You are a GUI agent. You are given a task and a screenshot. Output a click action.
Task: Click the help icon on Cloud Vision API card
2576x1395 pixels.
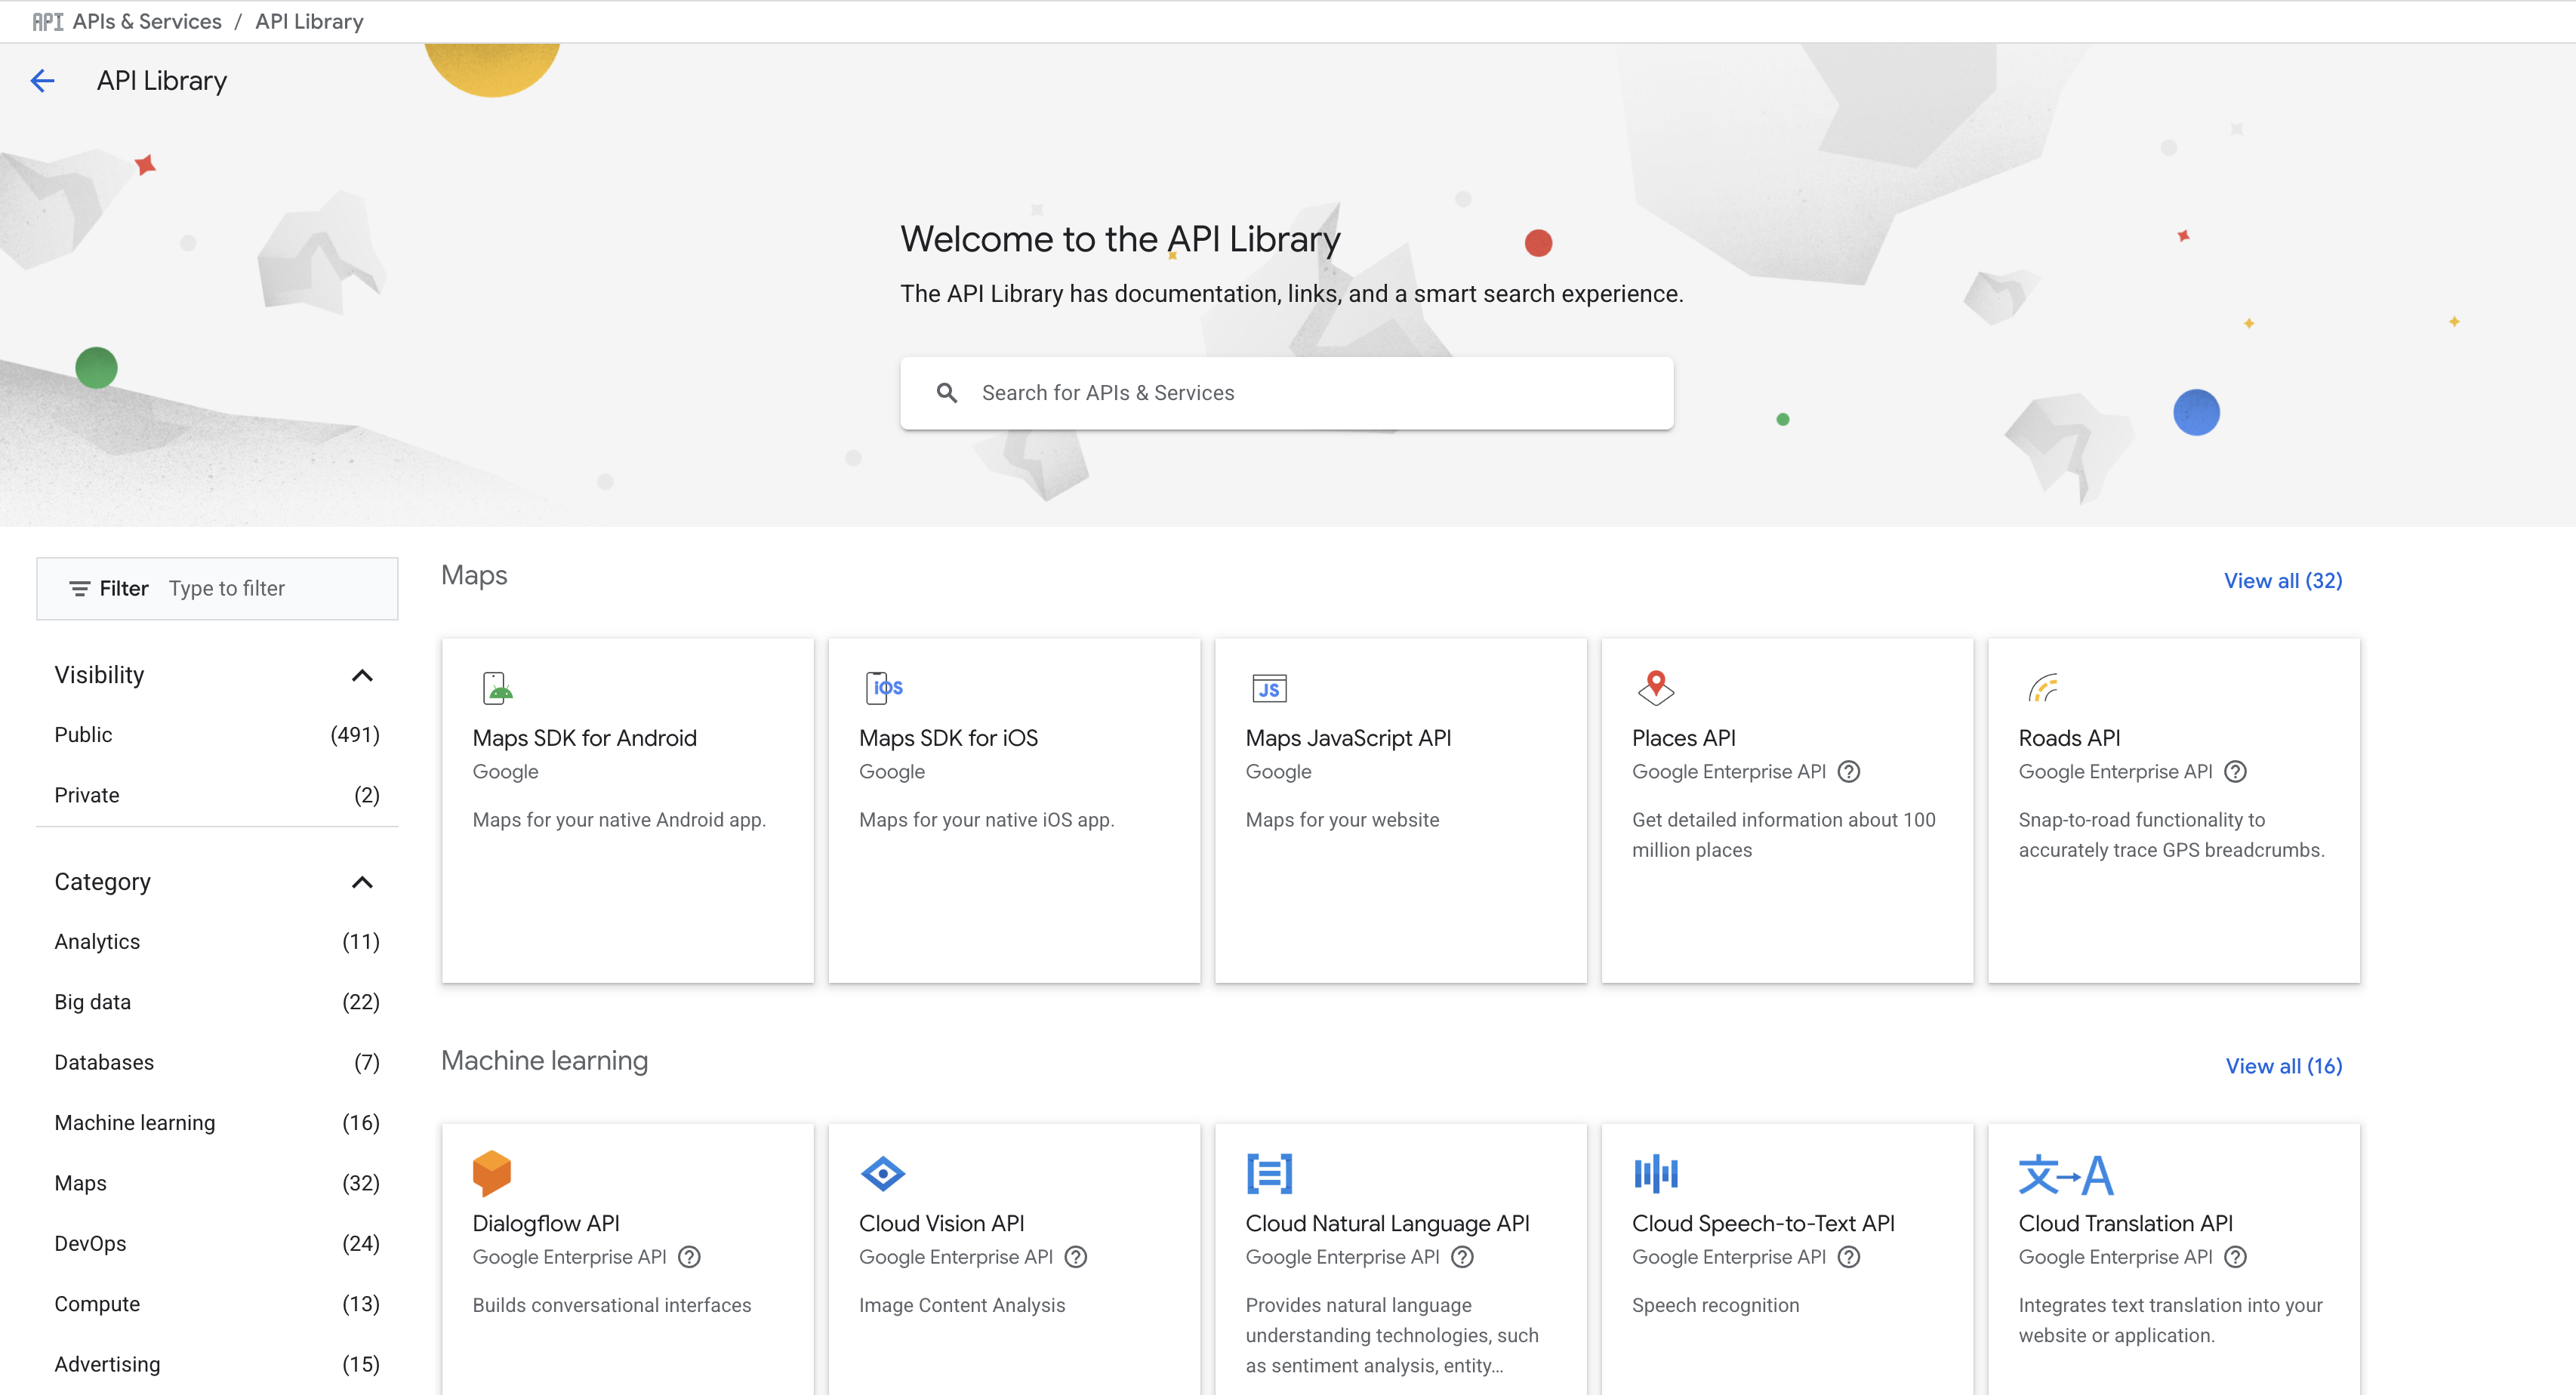(x=1075, y=1257)
